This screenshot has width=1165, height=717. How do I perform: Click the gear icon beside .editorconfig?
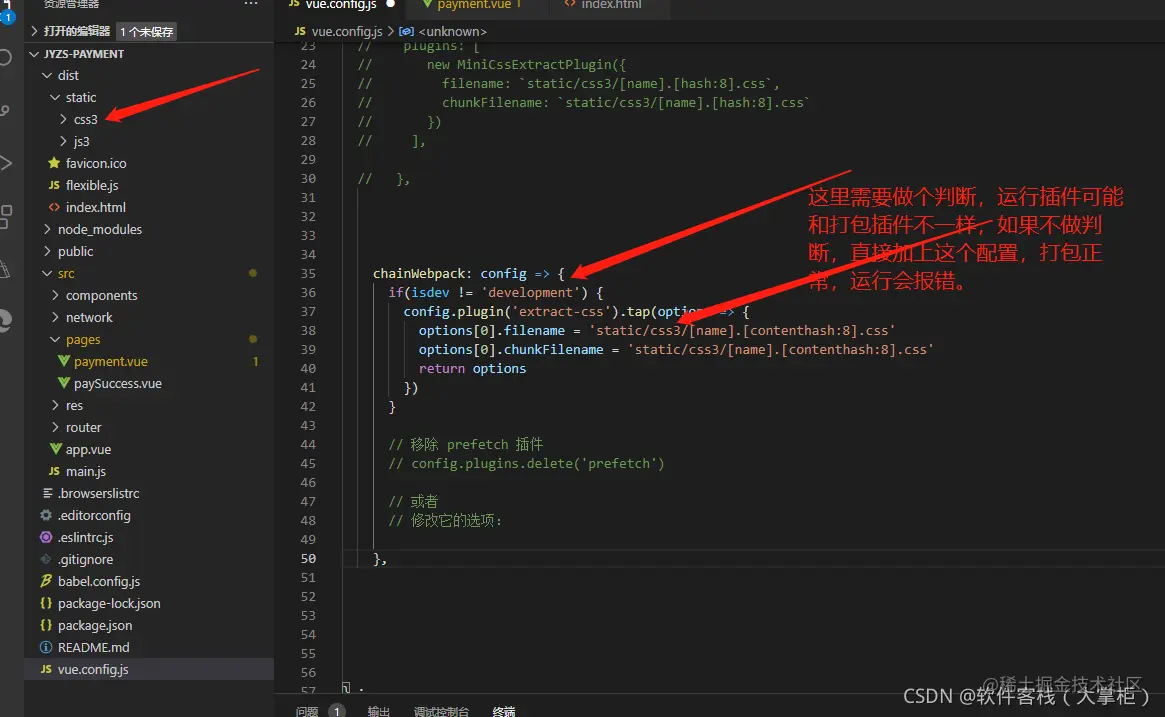(x=46, y=515)
